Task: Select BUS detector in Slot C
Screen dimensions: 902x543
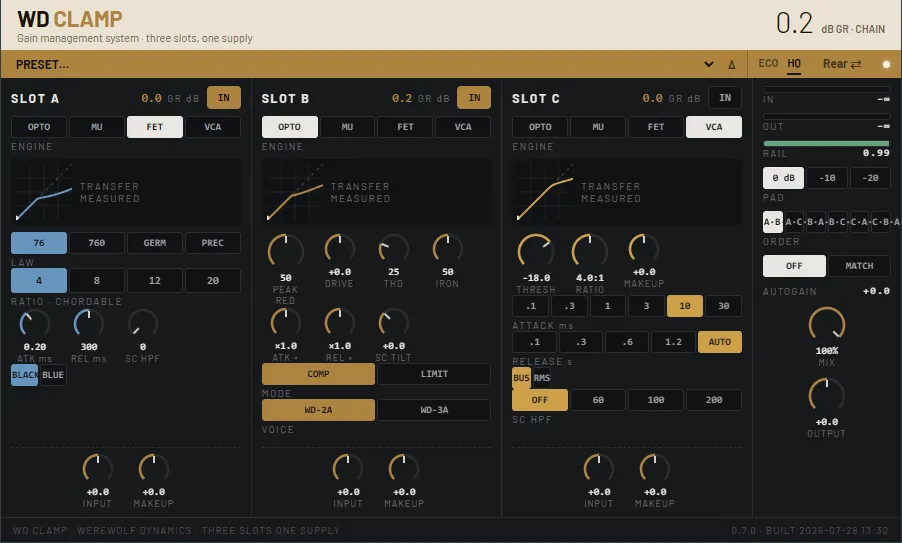Action: (521, 378)
